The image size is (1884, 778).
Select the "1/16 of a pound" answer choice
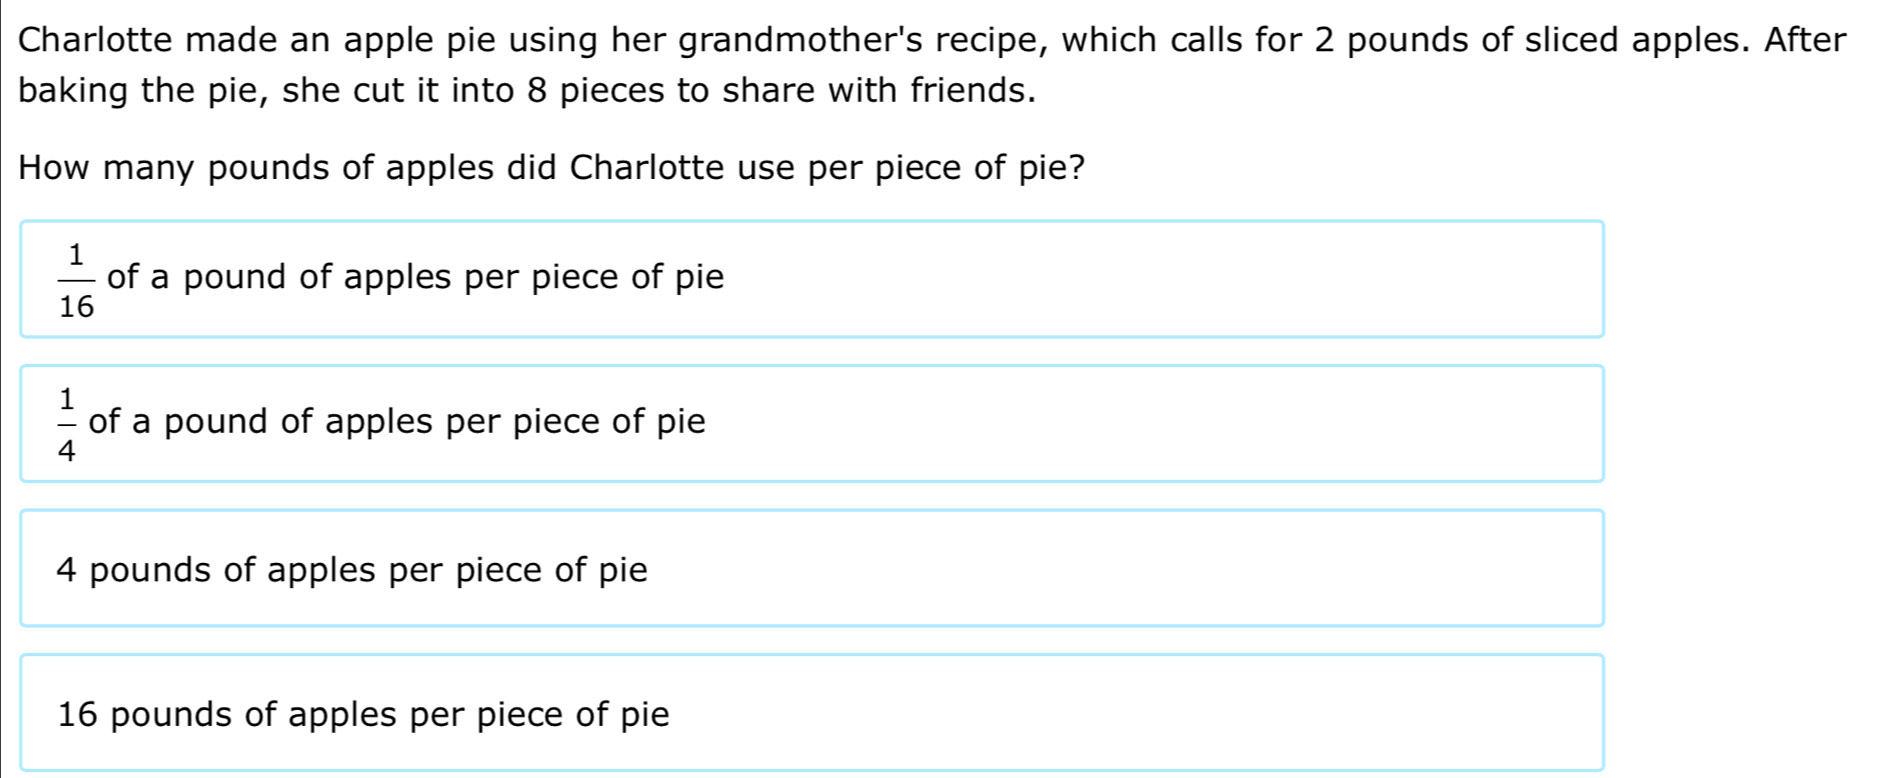coord(810,279)
